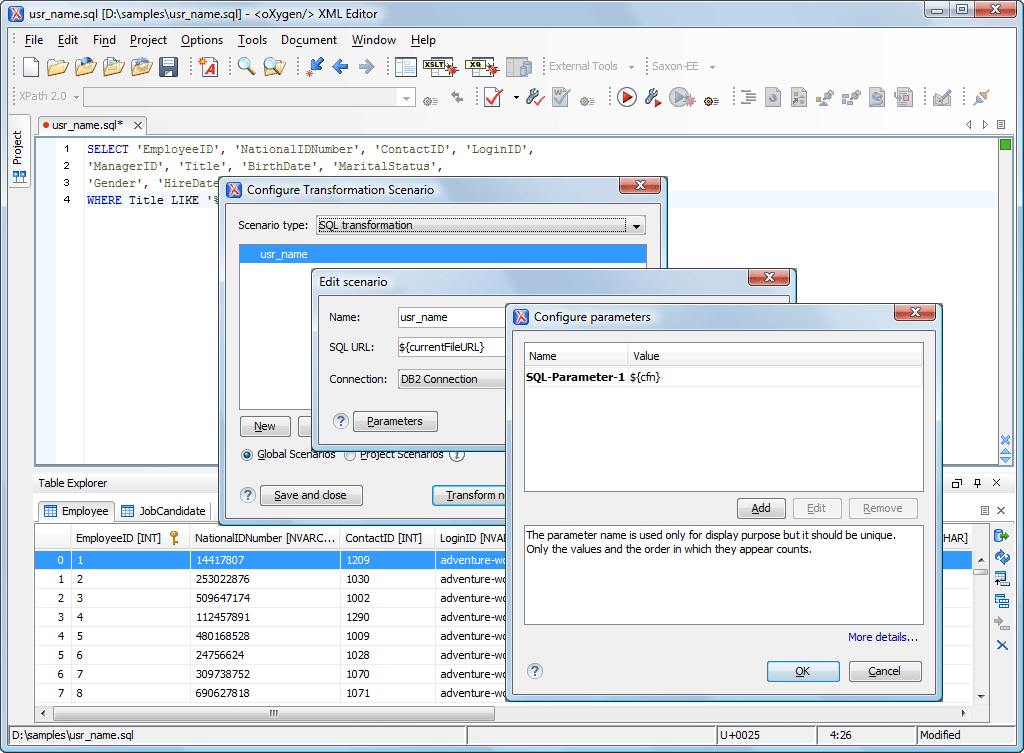Open Find/Replace with the magnifier icon
Viewport: 1024px width, 753px height.
(246, 66)
